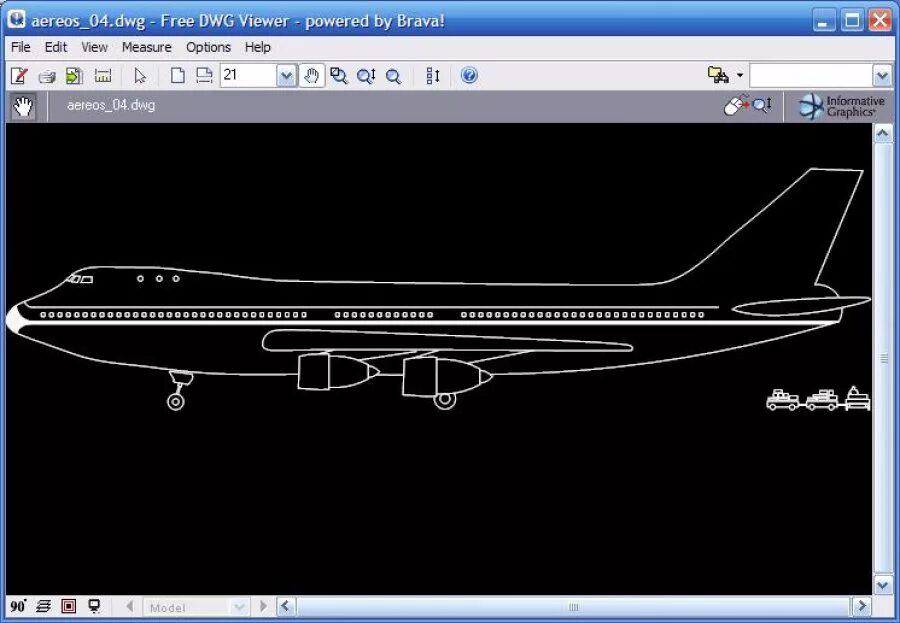The image size is (900, 623).
Task: Click the next layout arrow near Model
Action: [x=262, y=605]
